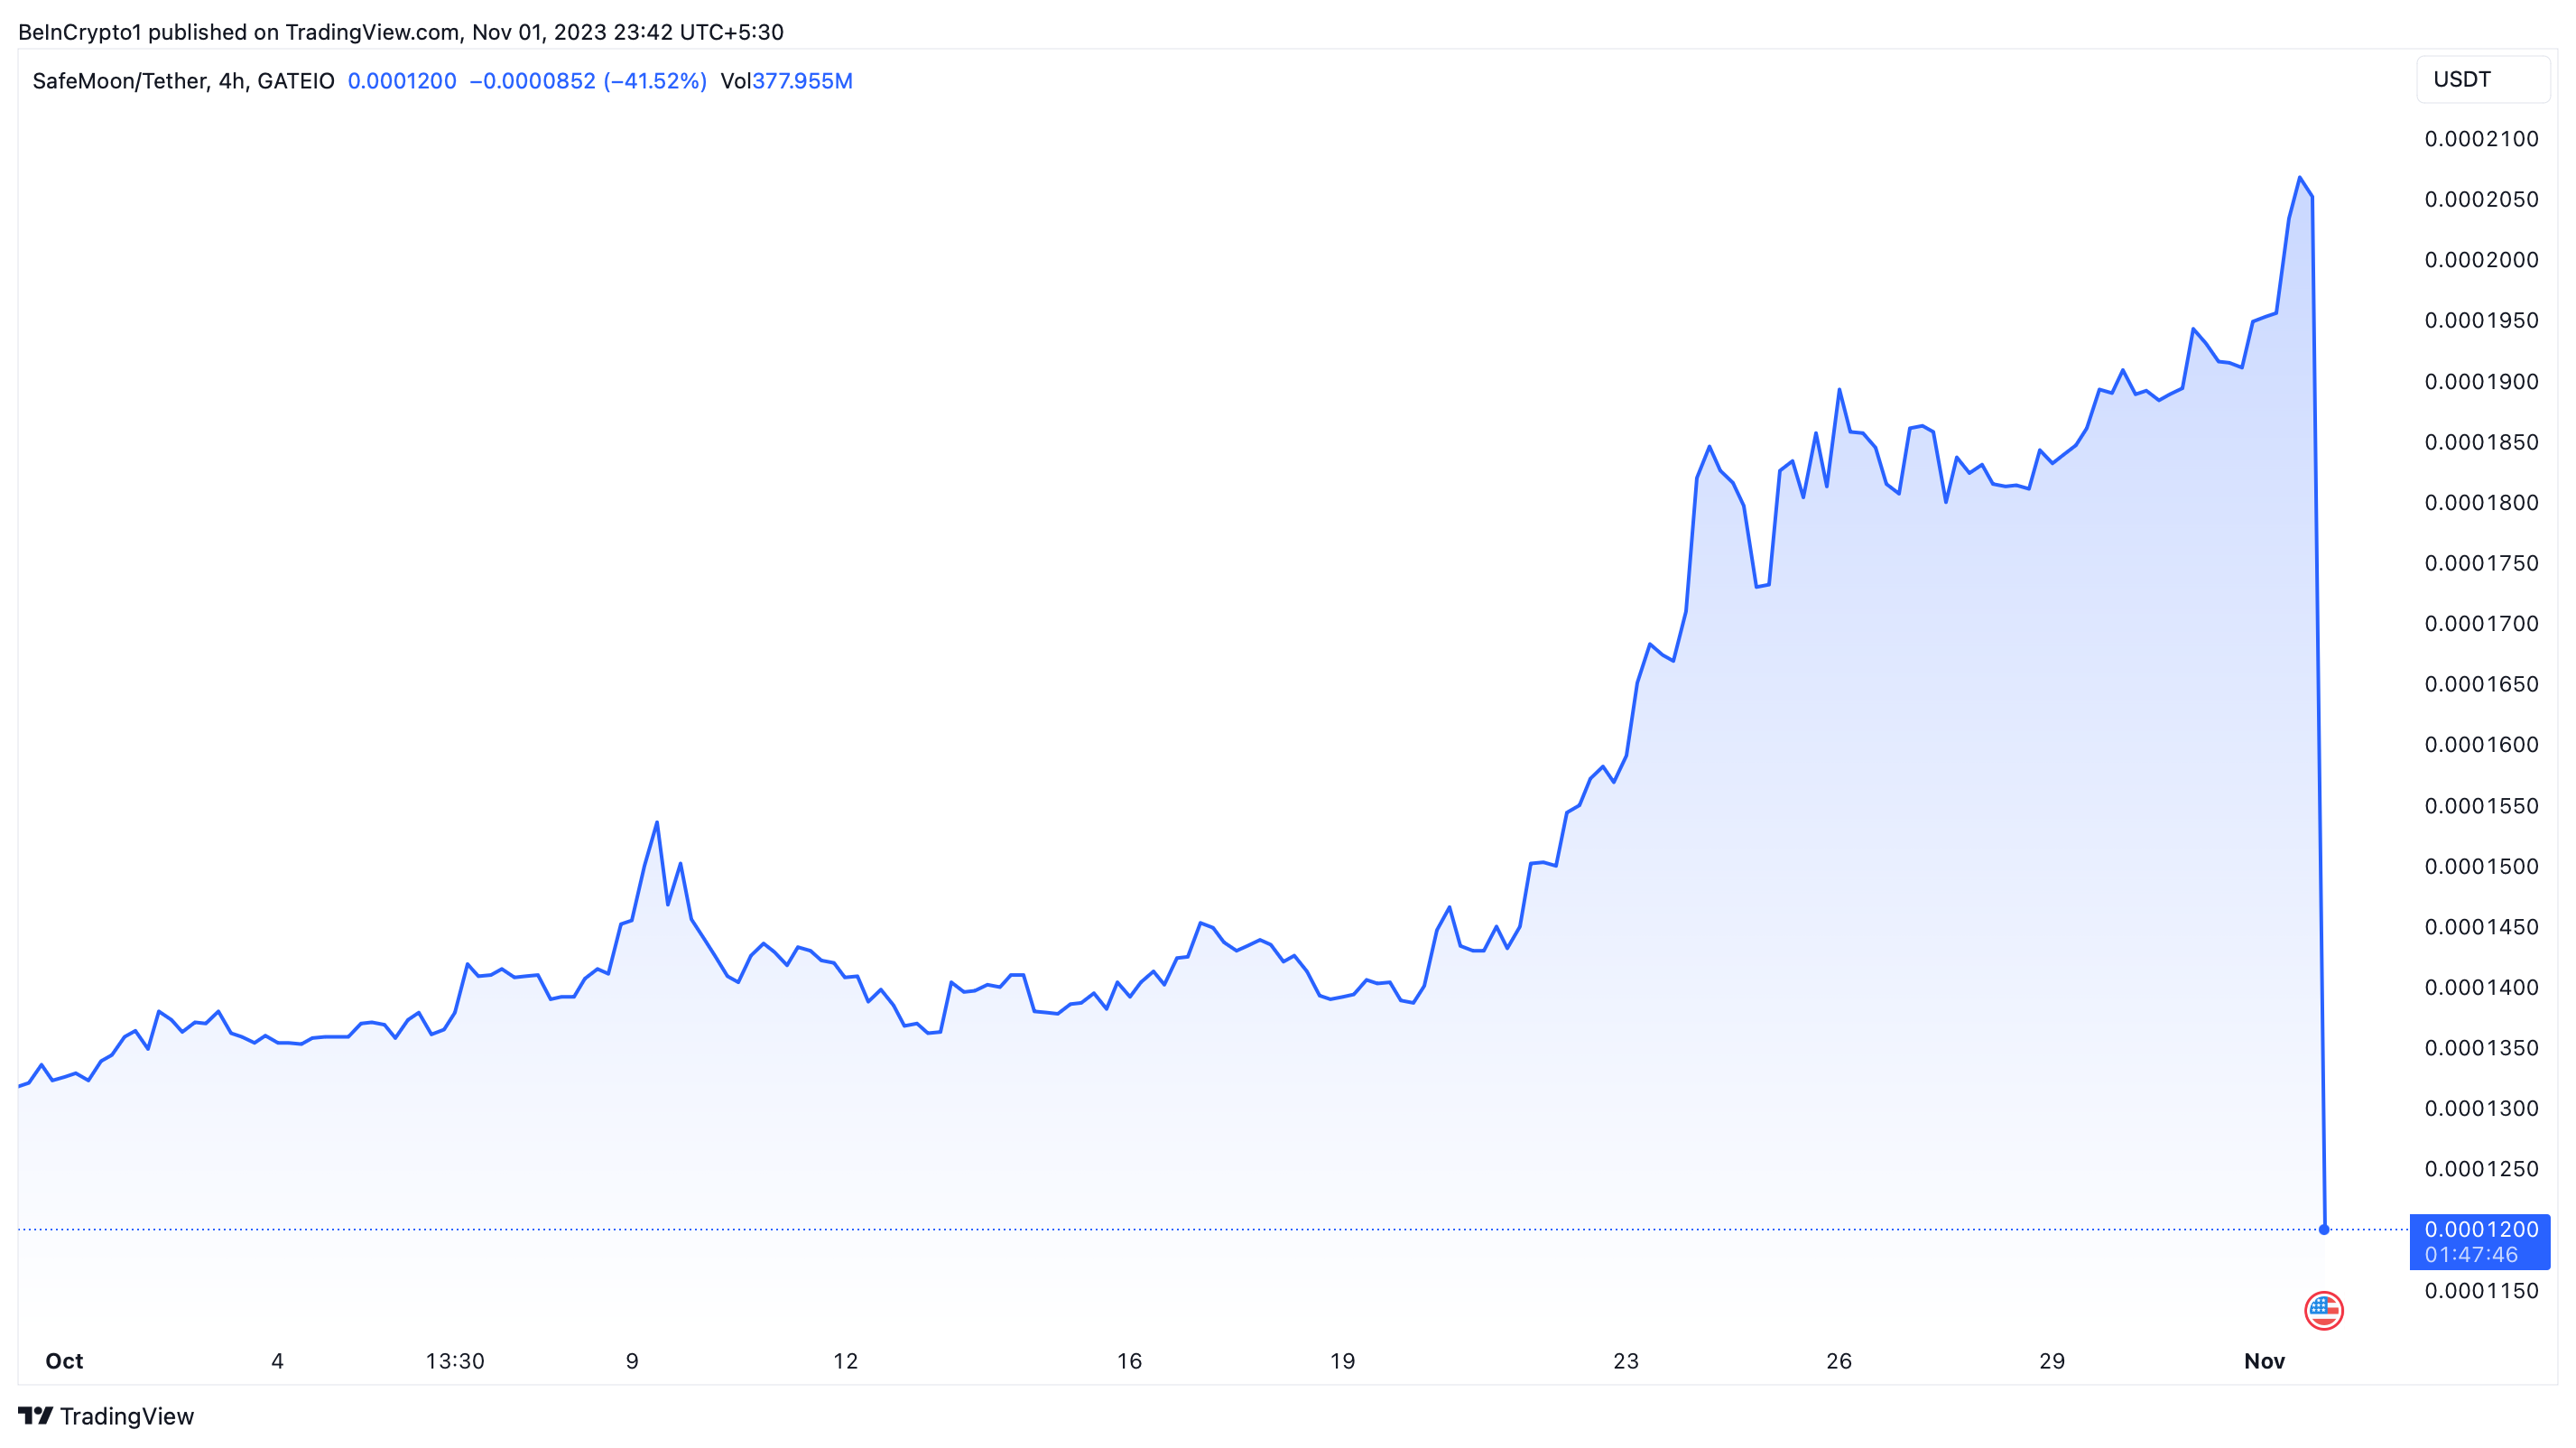Click the 0.0001200 price in legend
The image size is (2576, 1448).
pos(402,81)
